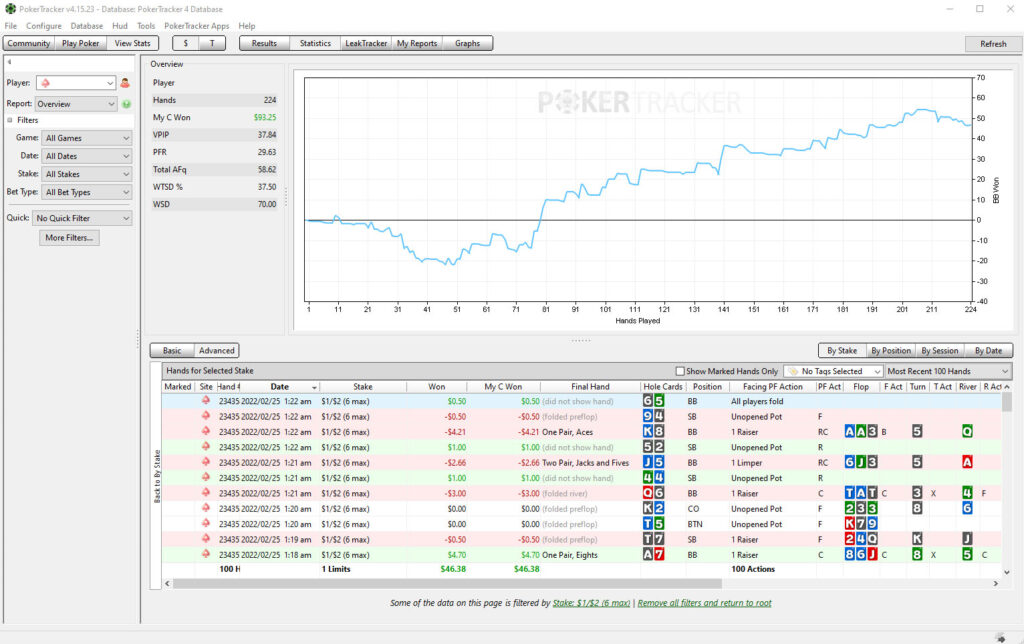This screenshot has width=1024, height=644.
Task: Open the No Tags Selected dropdown
Action: (833, 371)
